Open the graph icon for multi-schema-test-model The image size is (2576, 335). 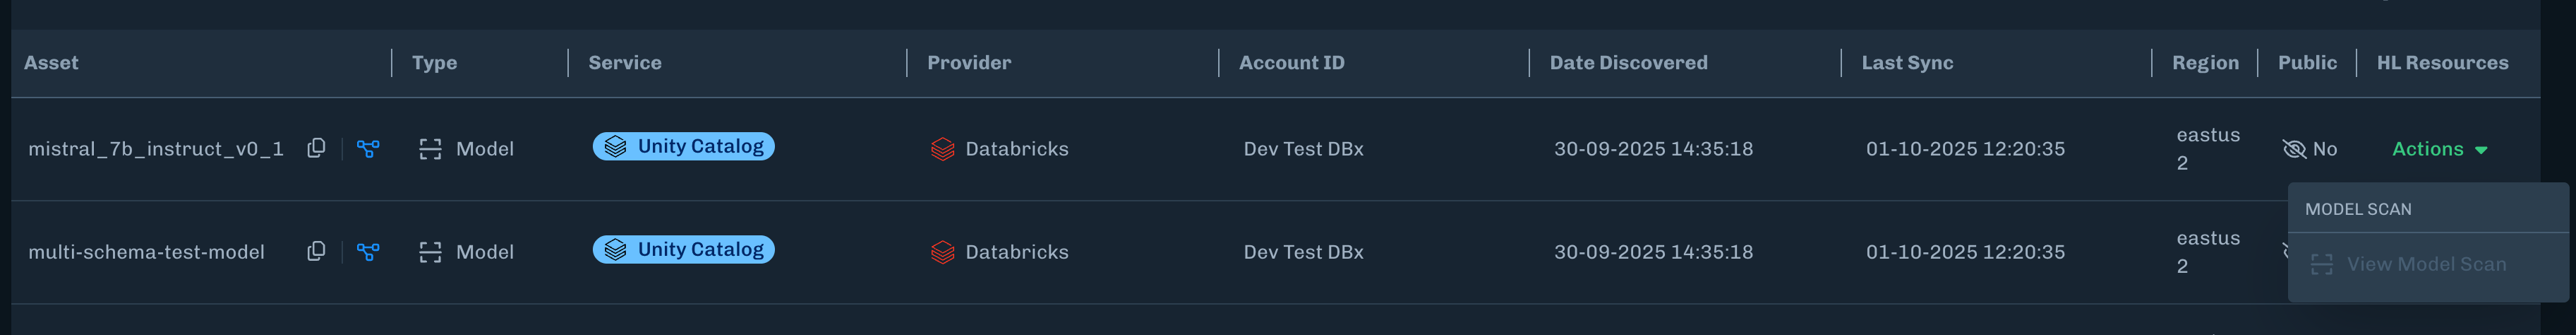(x=368, y=252)
